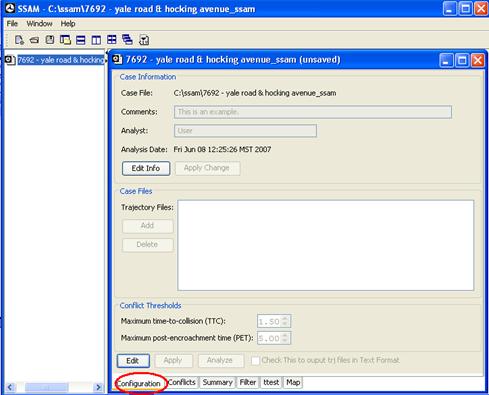Screen dimensions: 489x395
Task: Click the Add trajectory file button
Action: pos(147,226)
